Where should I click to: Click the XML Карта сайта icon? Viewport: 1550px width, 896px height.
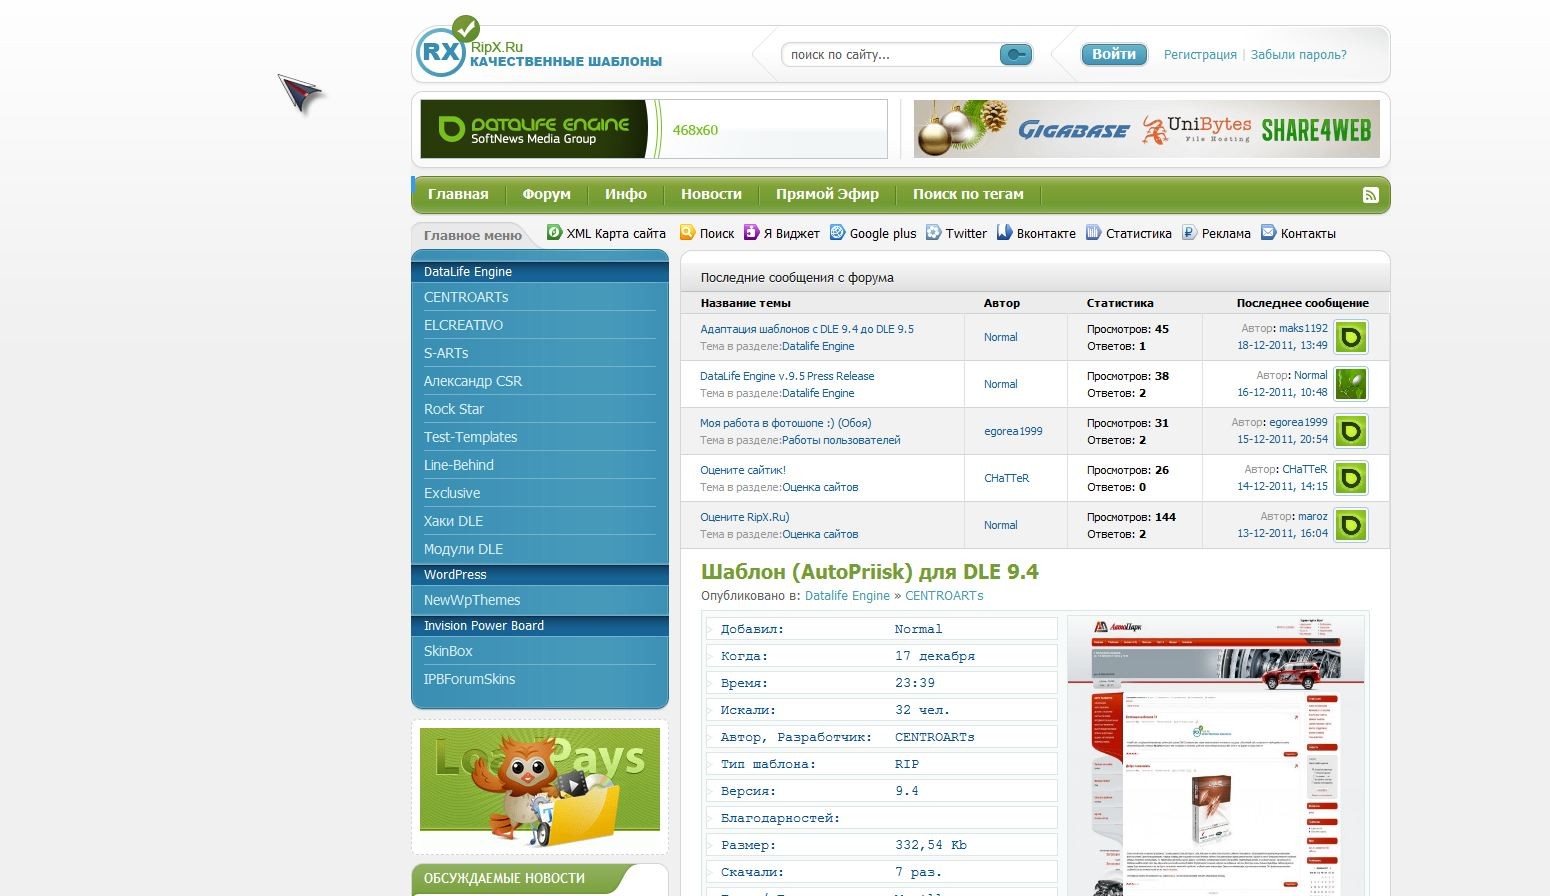pyautogui.click(x=554, y=232)
